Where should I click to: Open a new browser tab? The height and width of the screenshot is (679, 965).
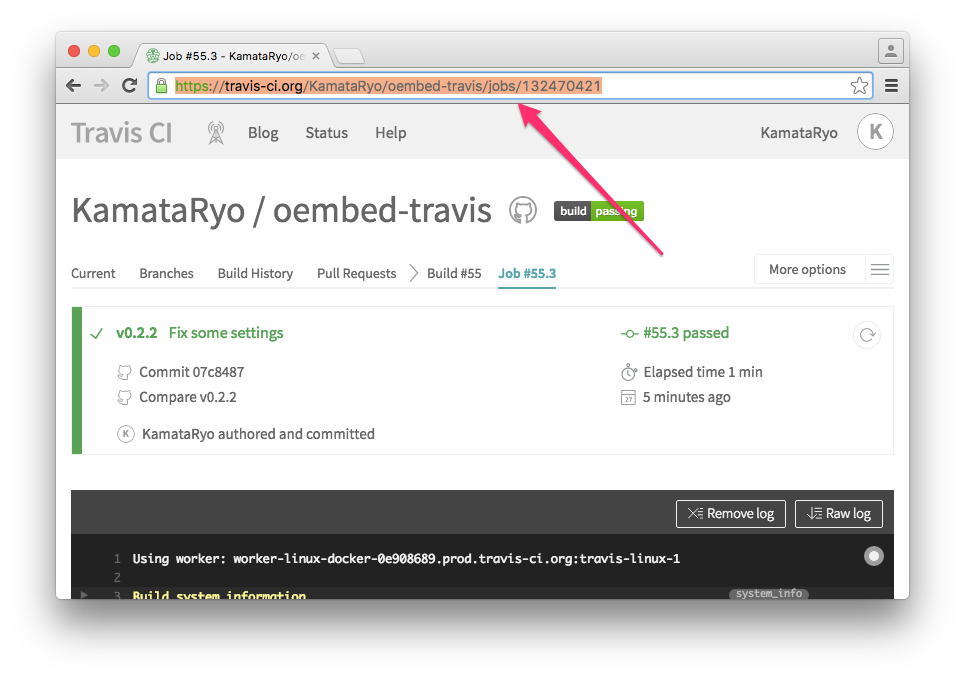coord(349,56)
